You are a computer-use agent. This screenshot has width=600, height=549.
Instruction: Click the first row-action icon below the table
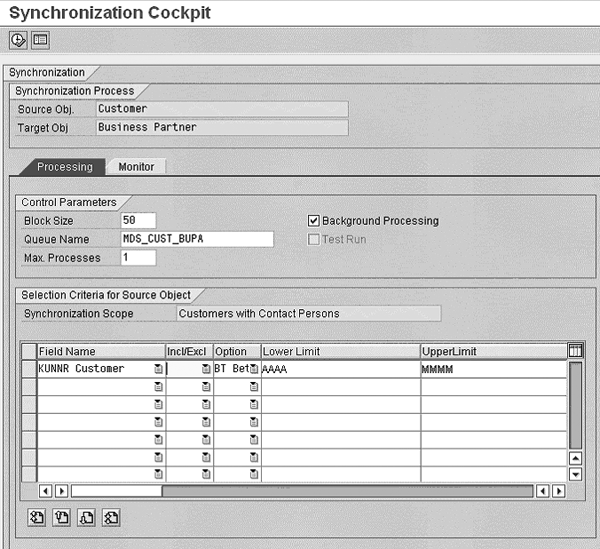click(37, 517)
